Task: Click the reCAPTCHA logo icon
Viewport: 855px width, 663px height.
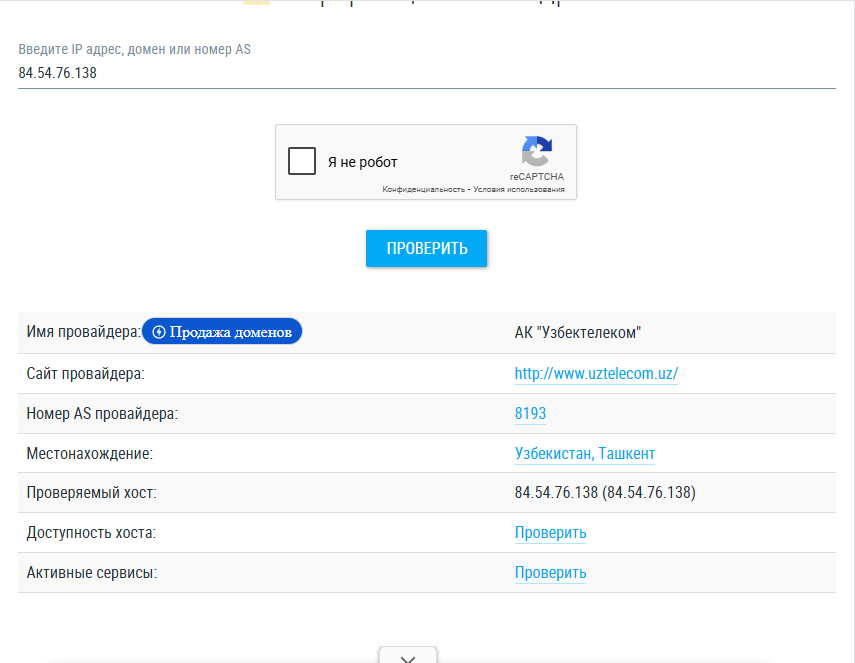Action: pos(537,151)
